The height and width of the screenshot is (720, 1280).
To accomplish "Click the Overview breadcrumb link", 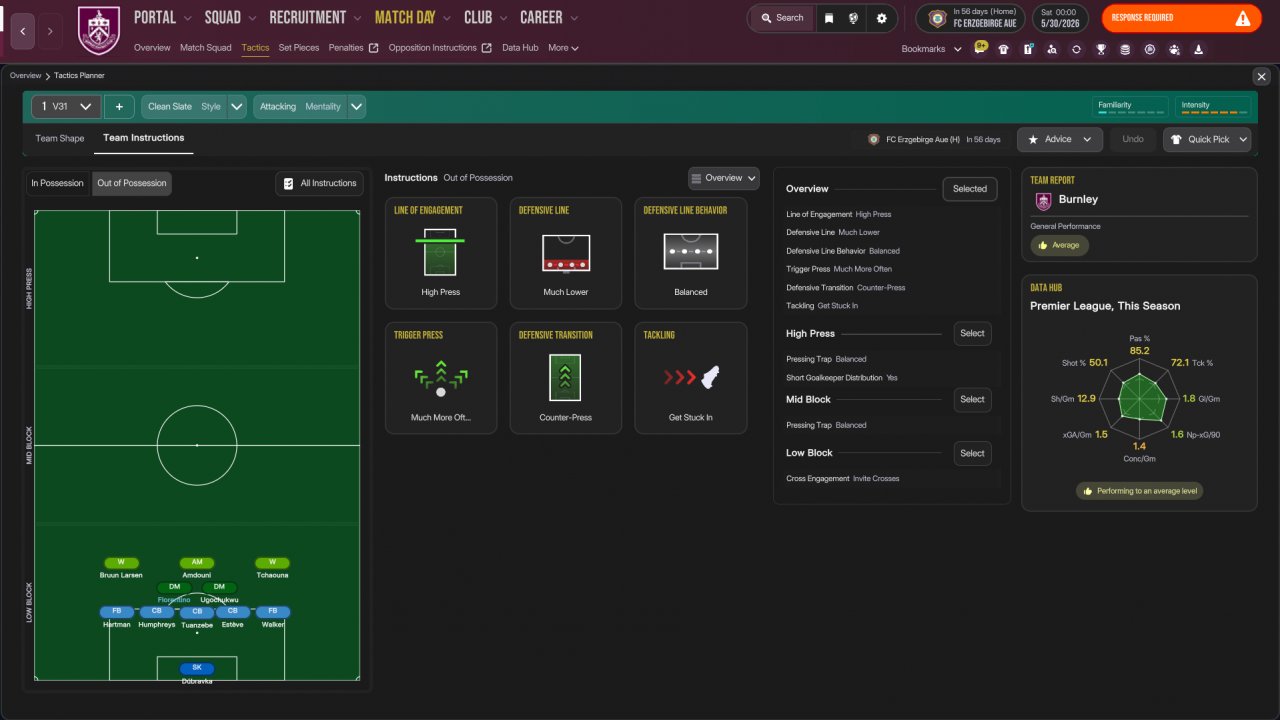I will click(26, 76).
